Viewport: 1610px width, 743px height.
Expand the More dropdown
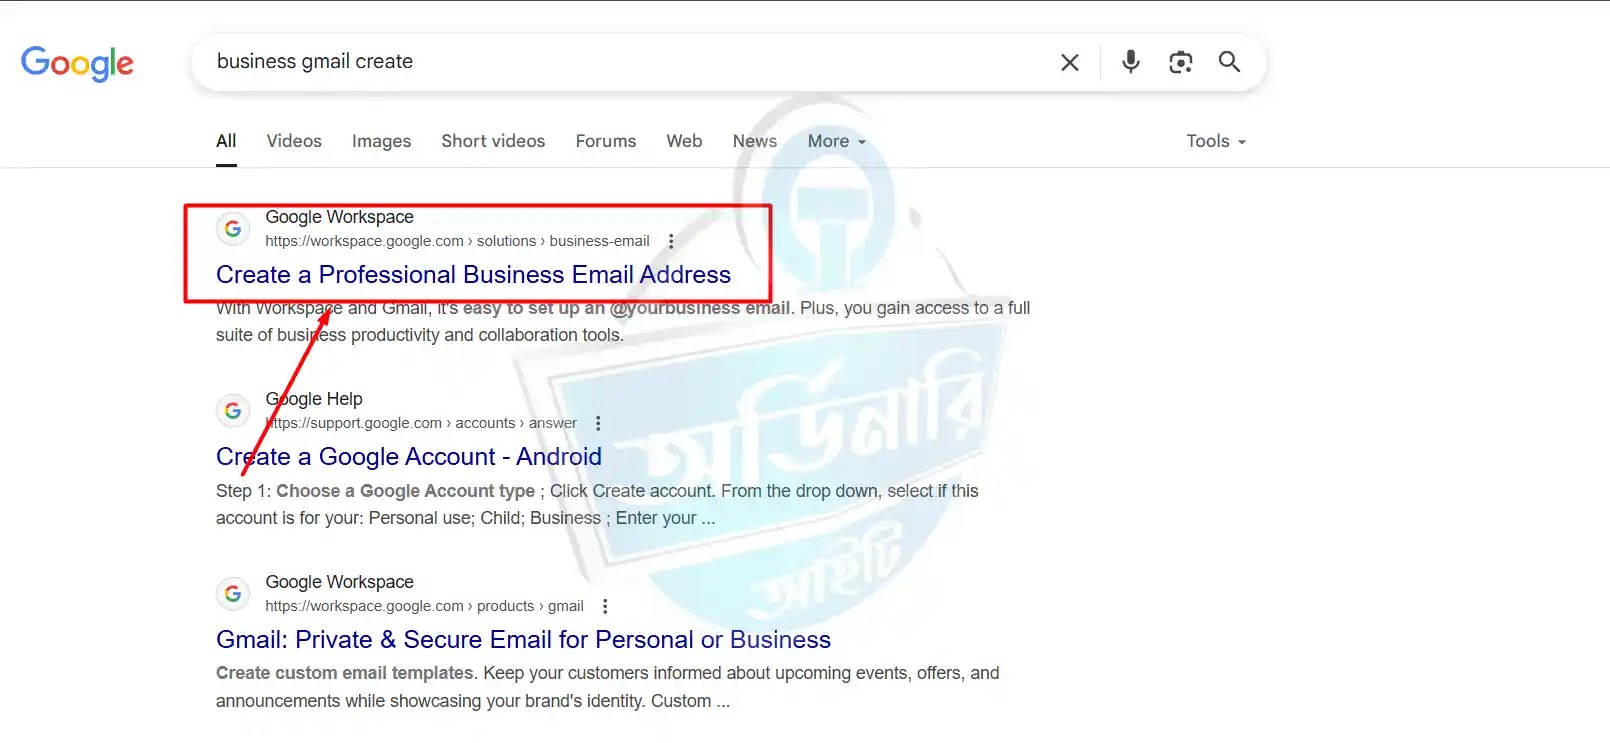coord(837,141)
